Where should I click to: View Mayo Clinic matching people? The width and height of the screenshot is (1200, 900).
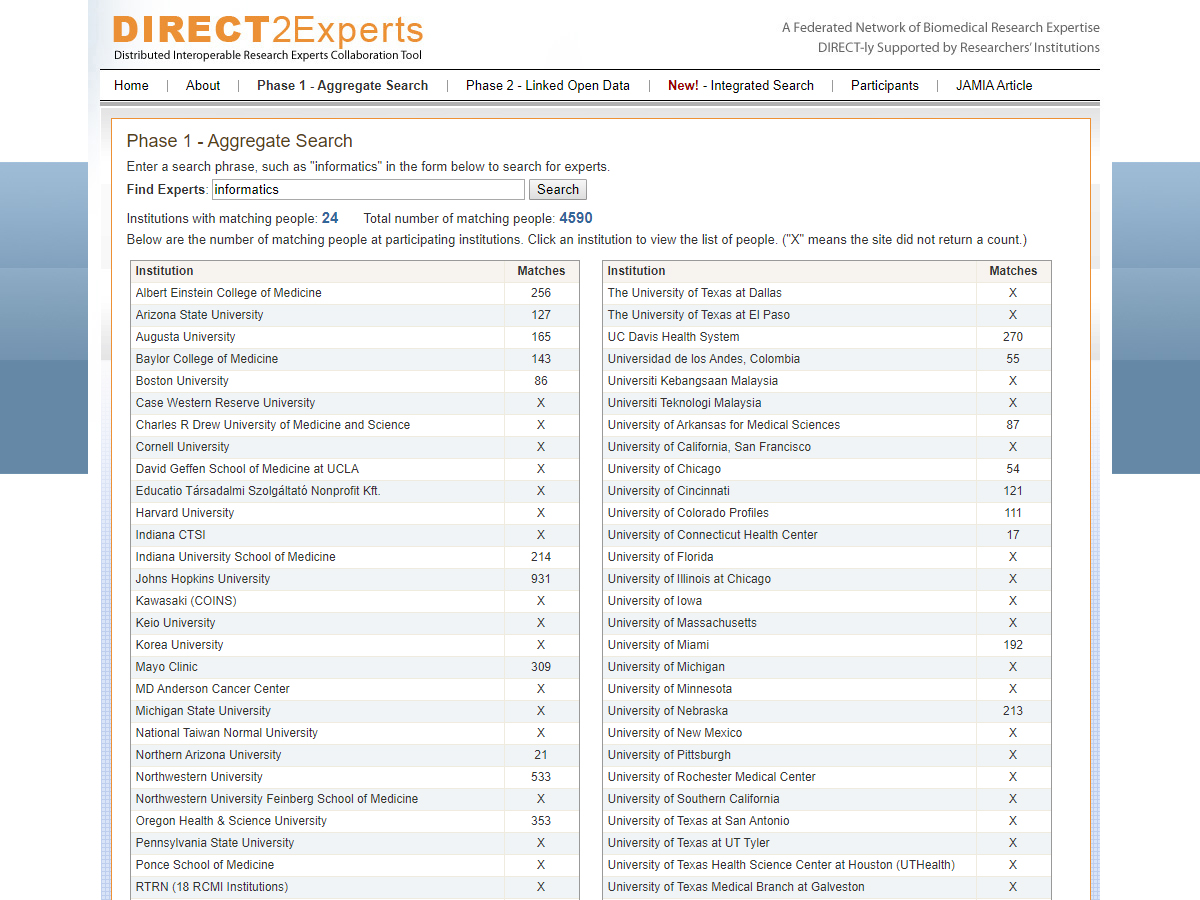pos(167,667)
